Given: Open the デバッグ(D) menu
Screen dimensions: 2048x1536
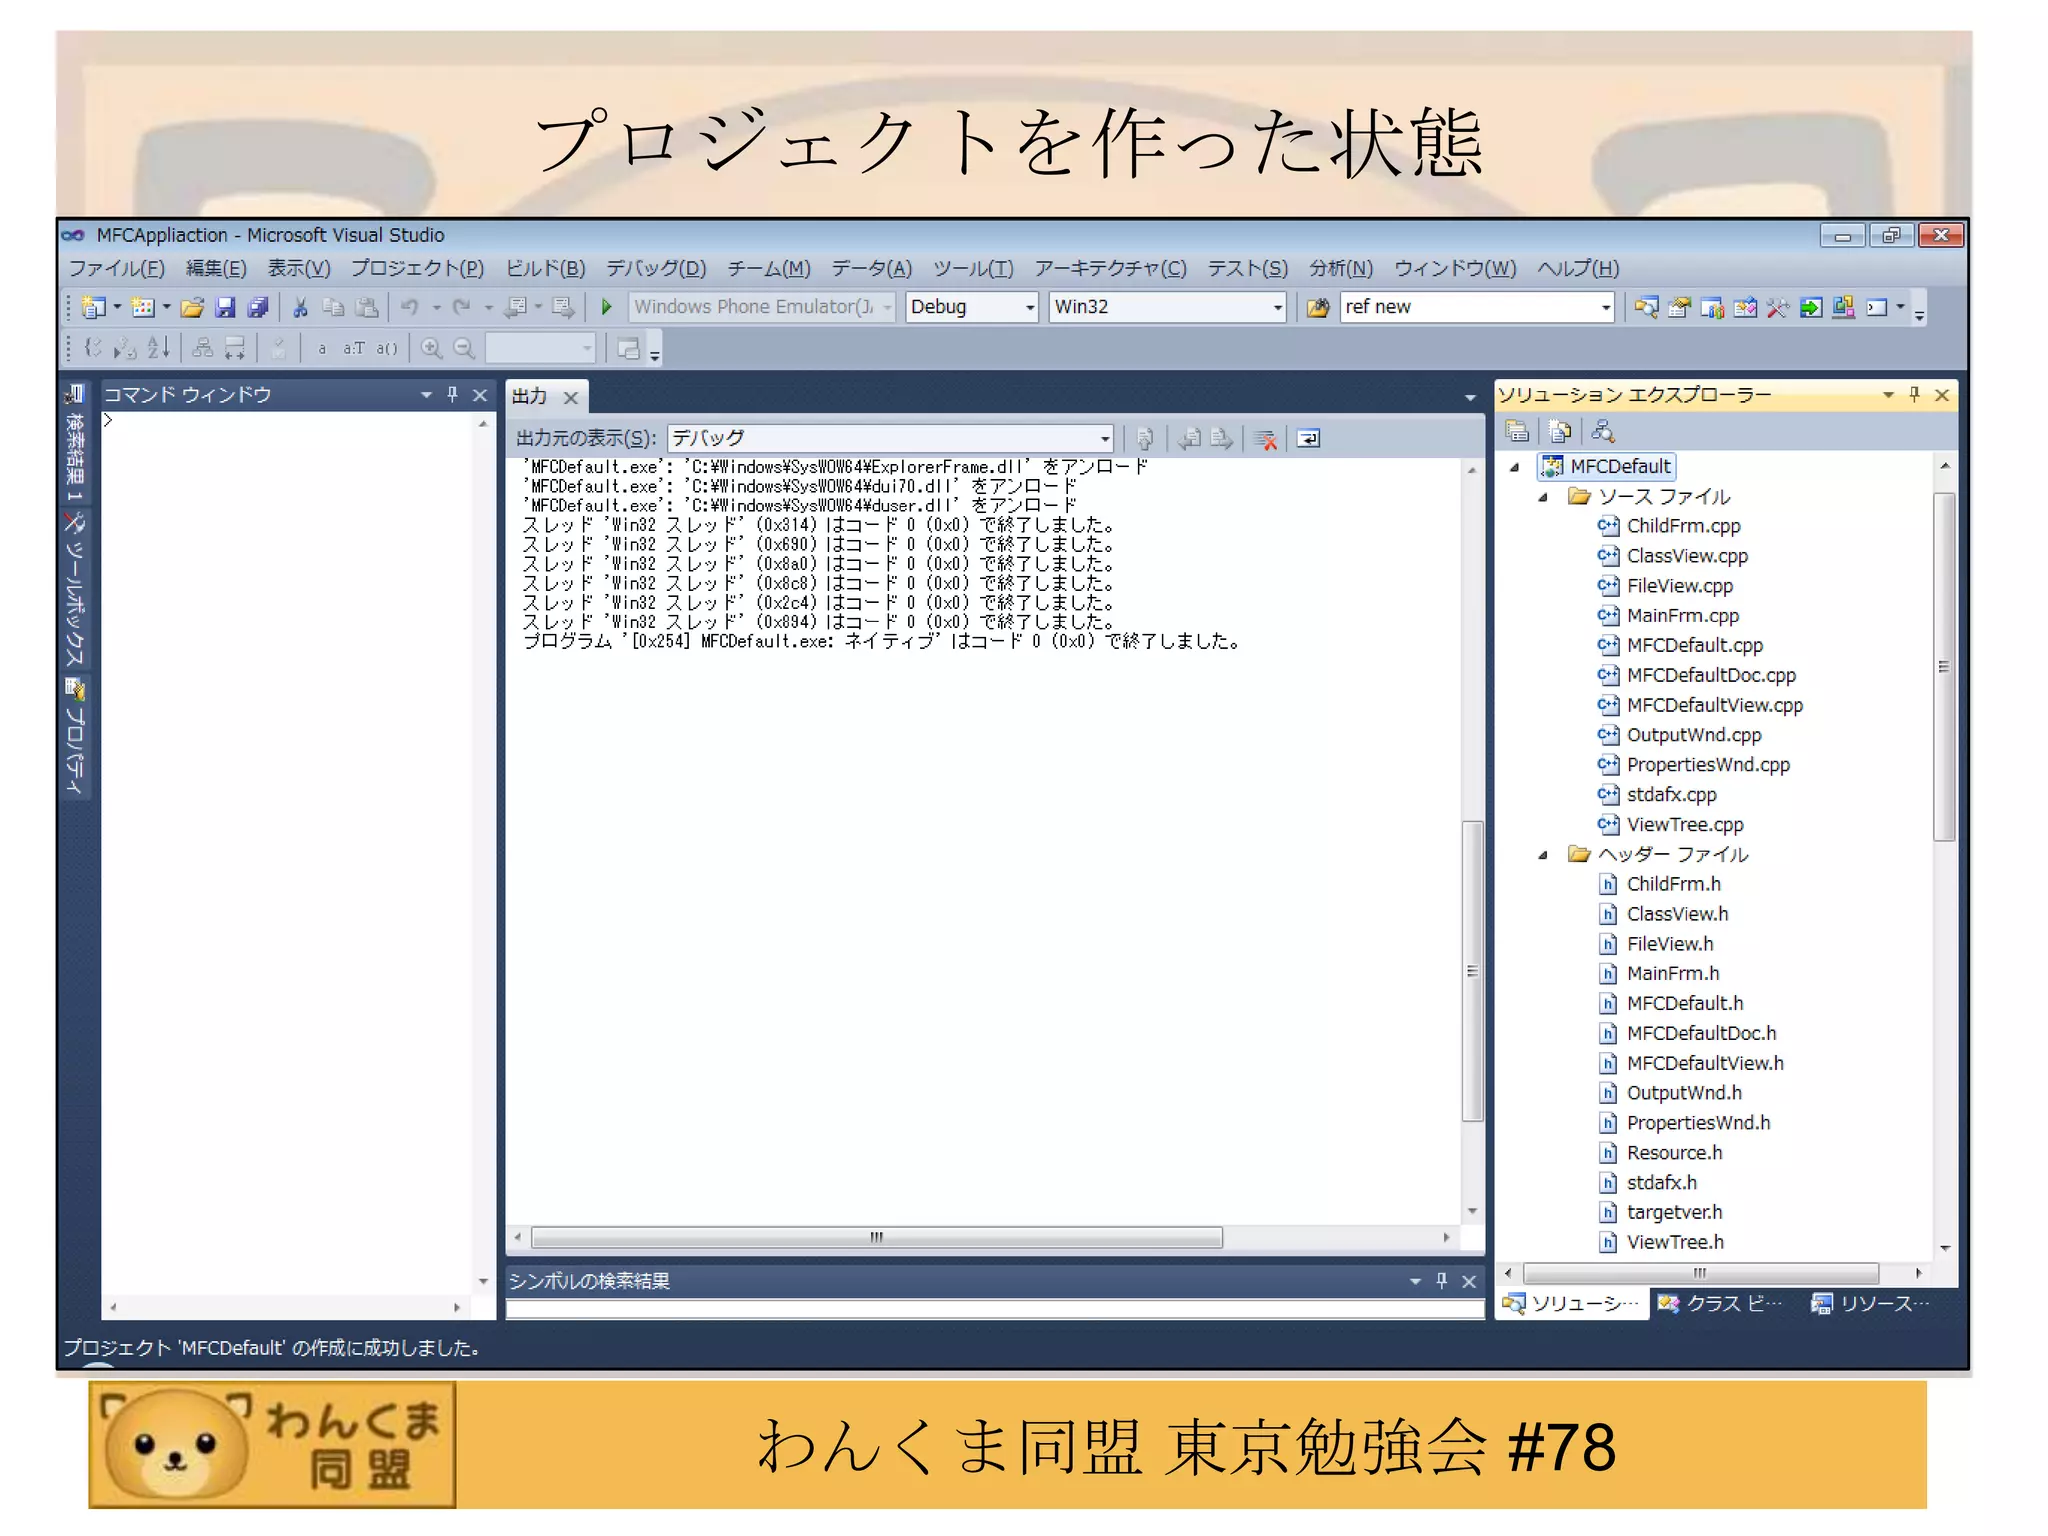Looking at the screenshot, I should click(x=656, y=268).
